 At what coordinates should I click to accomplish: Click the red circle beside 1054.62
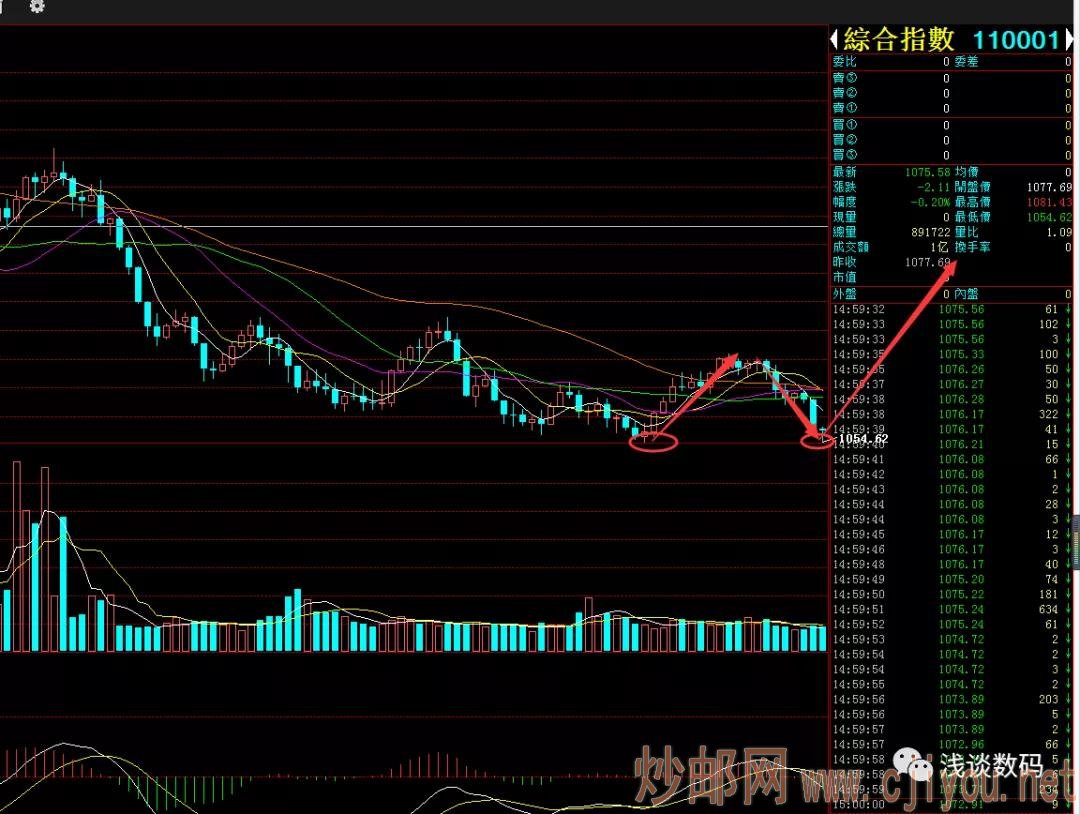point(816,440)
